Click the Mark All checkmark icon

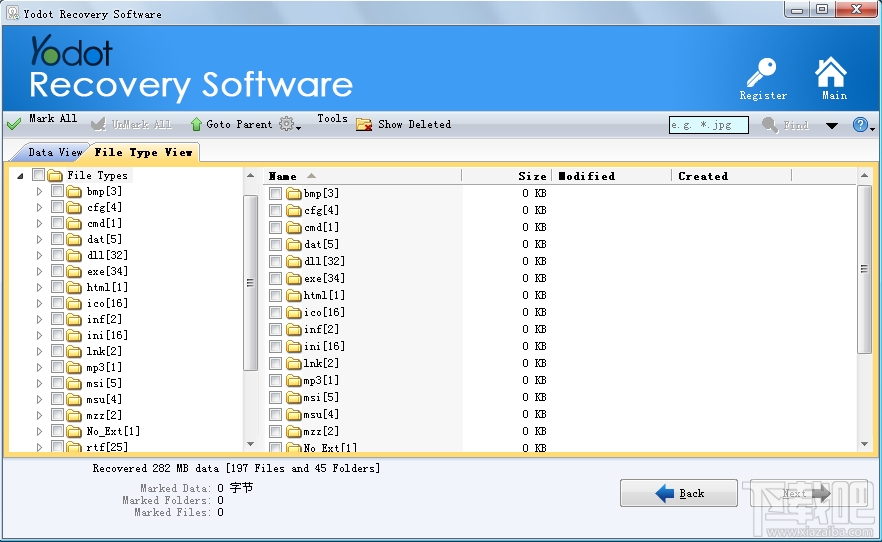[x=14, y=124]
